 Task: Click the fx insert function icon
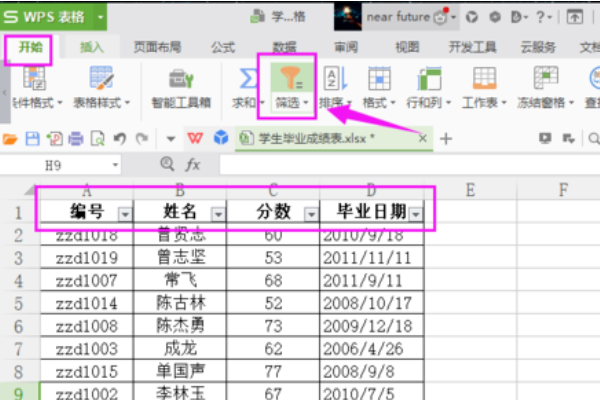click(193, 165)
